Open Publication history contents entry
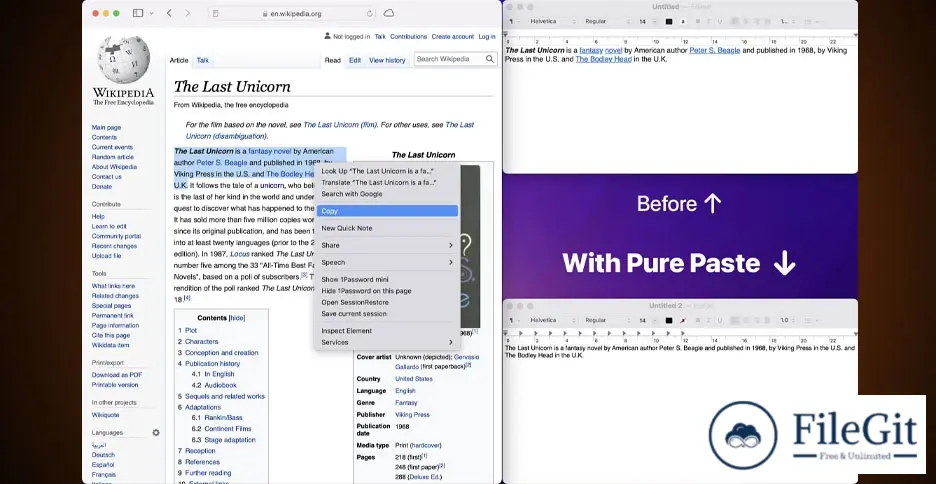The image size is (936, 484). (x=213, y=363)
